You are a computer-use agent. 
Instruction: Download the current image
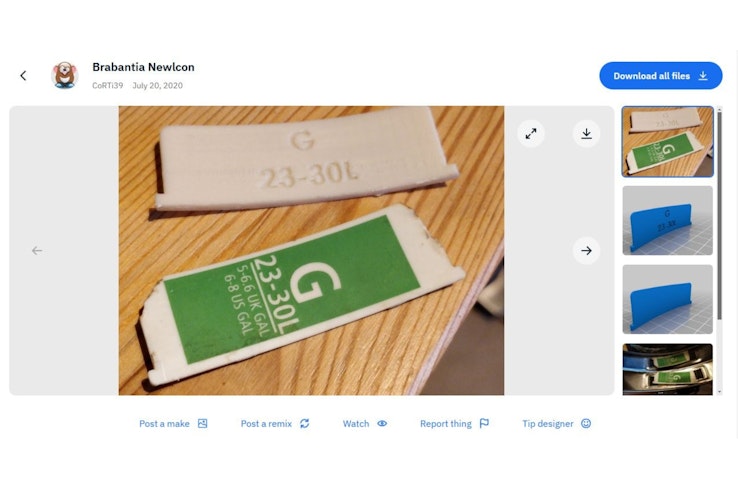[586, 134]
